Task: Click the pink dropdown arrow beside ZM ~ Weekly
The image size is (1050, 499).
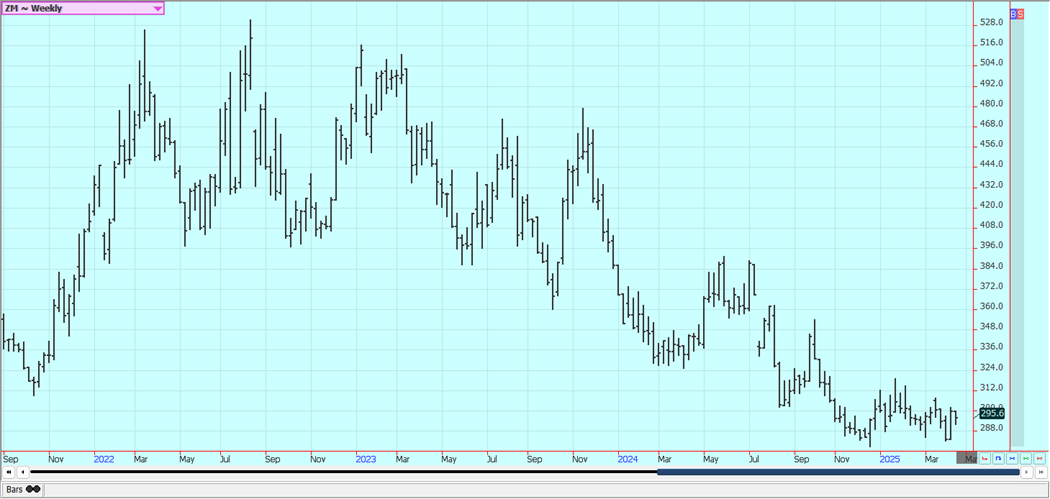Action: (157, 9)
